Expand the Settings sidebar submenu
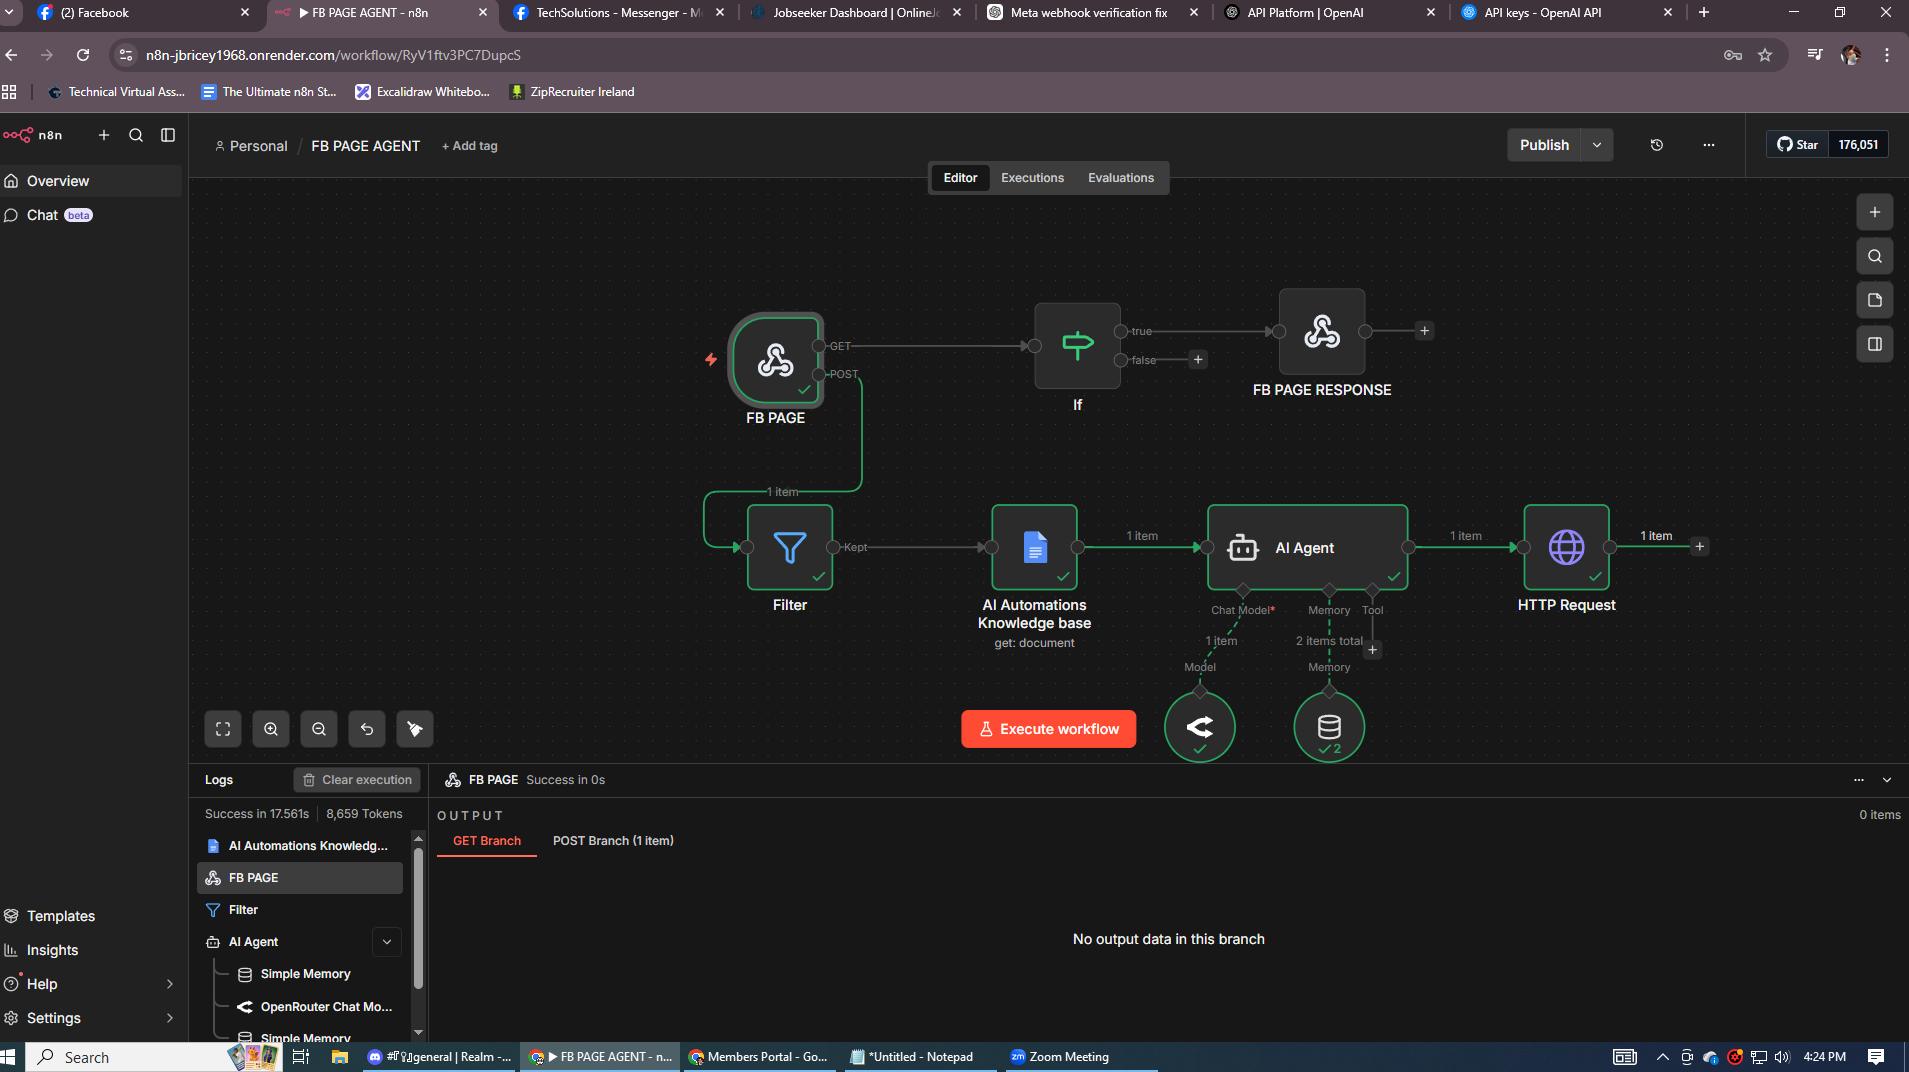 click(169, 1018)
